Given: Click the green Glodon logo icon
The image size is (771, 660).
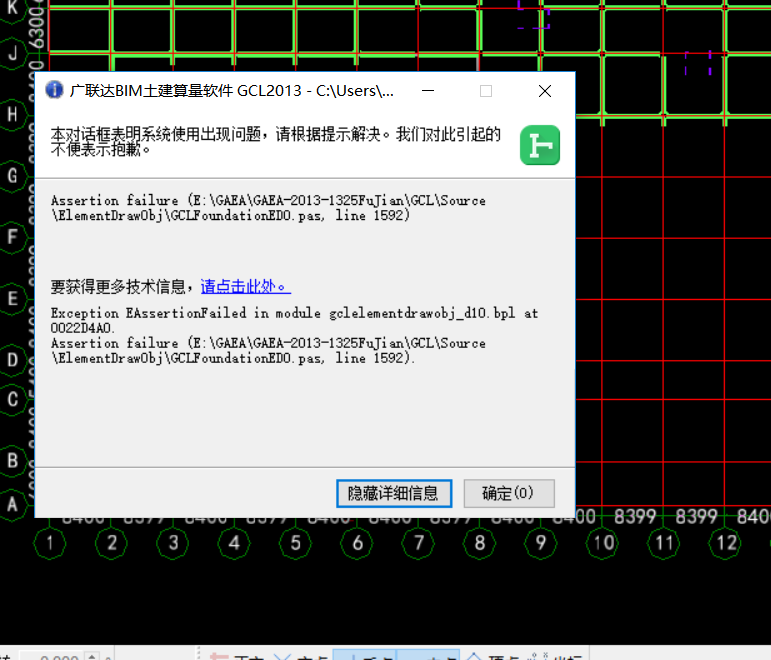Looking at the screenshot, I should coord(540,145).
